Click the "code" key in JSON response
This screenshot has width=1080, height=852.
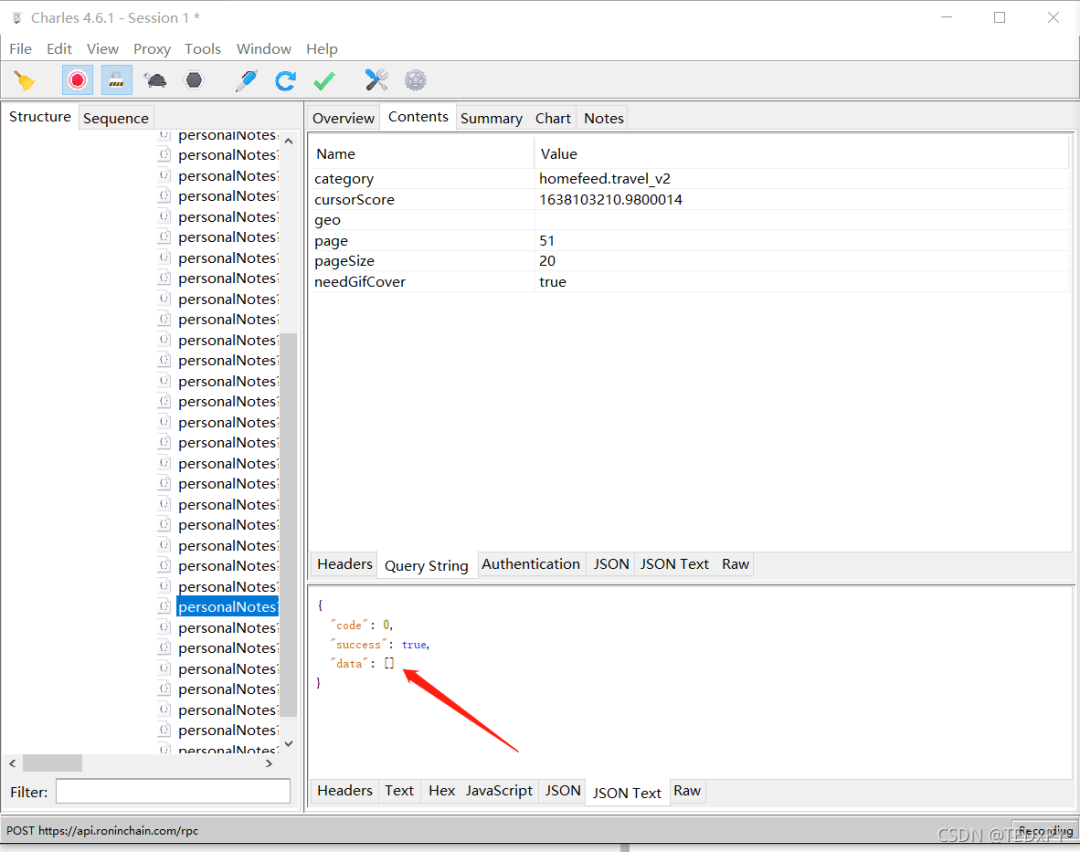coord(349,625)
